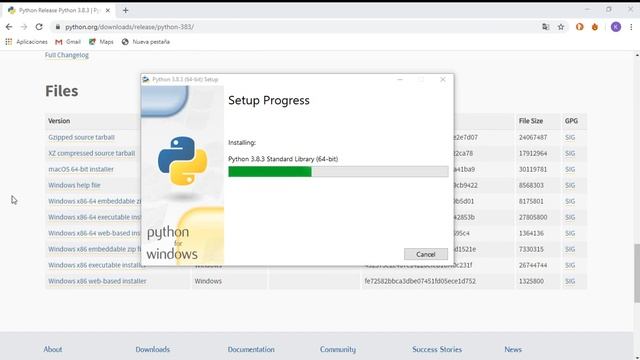This screenshot has height=360, width=640.
Task: Open SIG in the 1325800 size row
Action: [570, 281]
